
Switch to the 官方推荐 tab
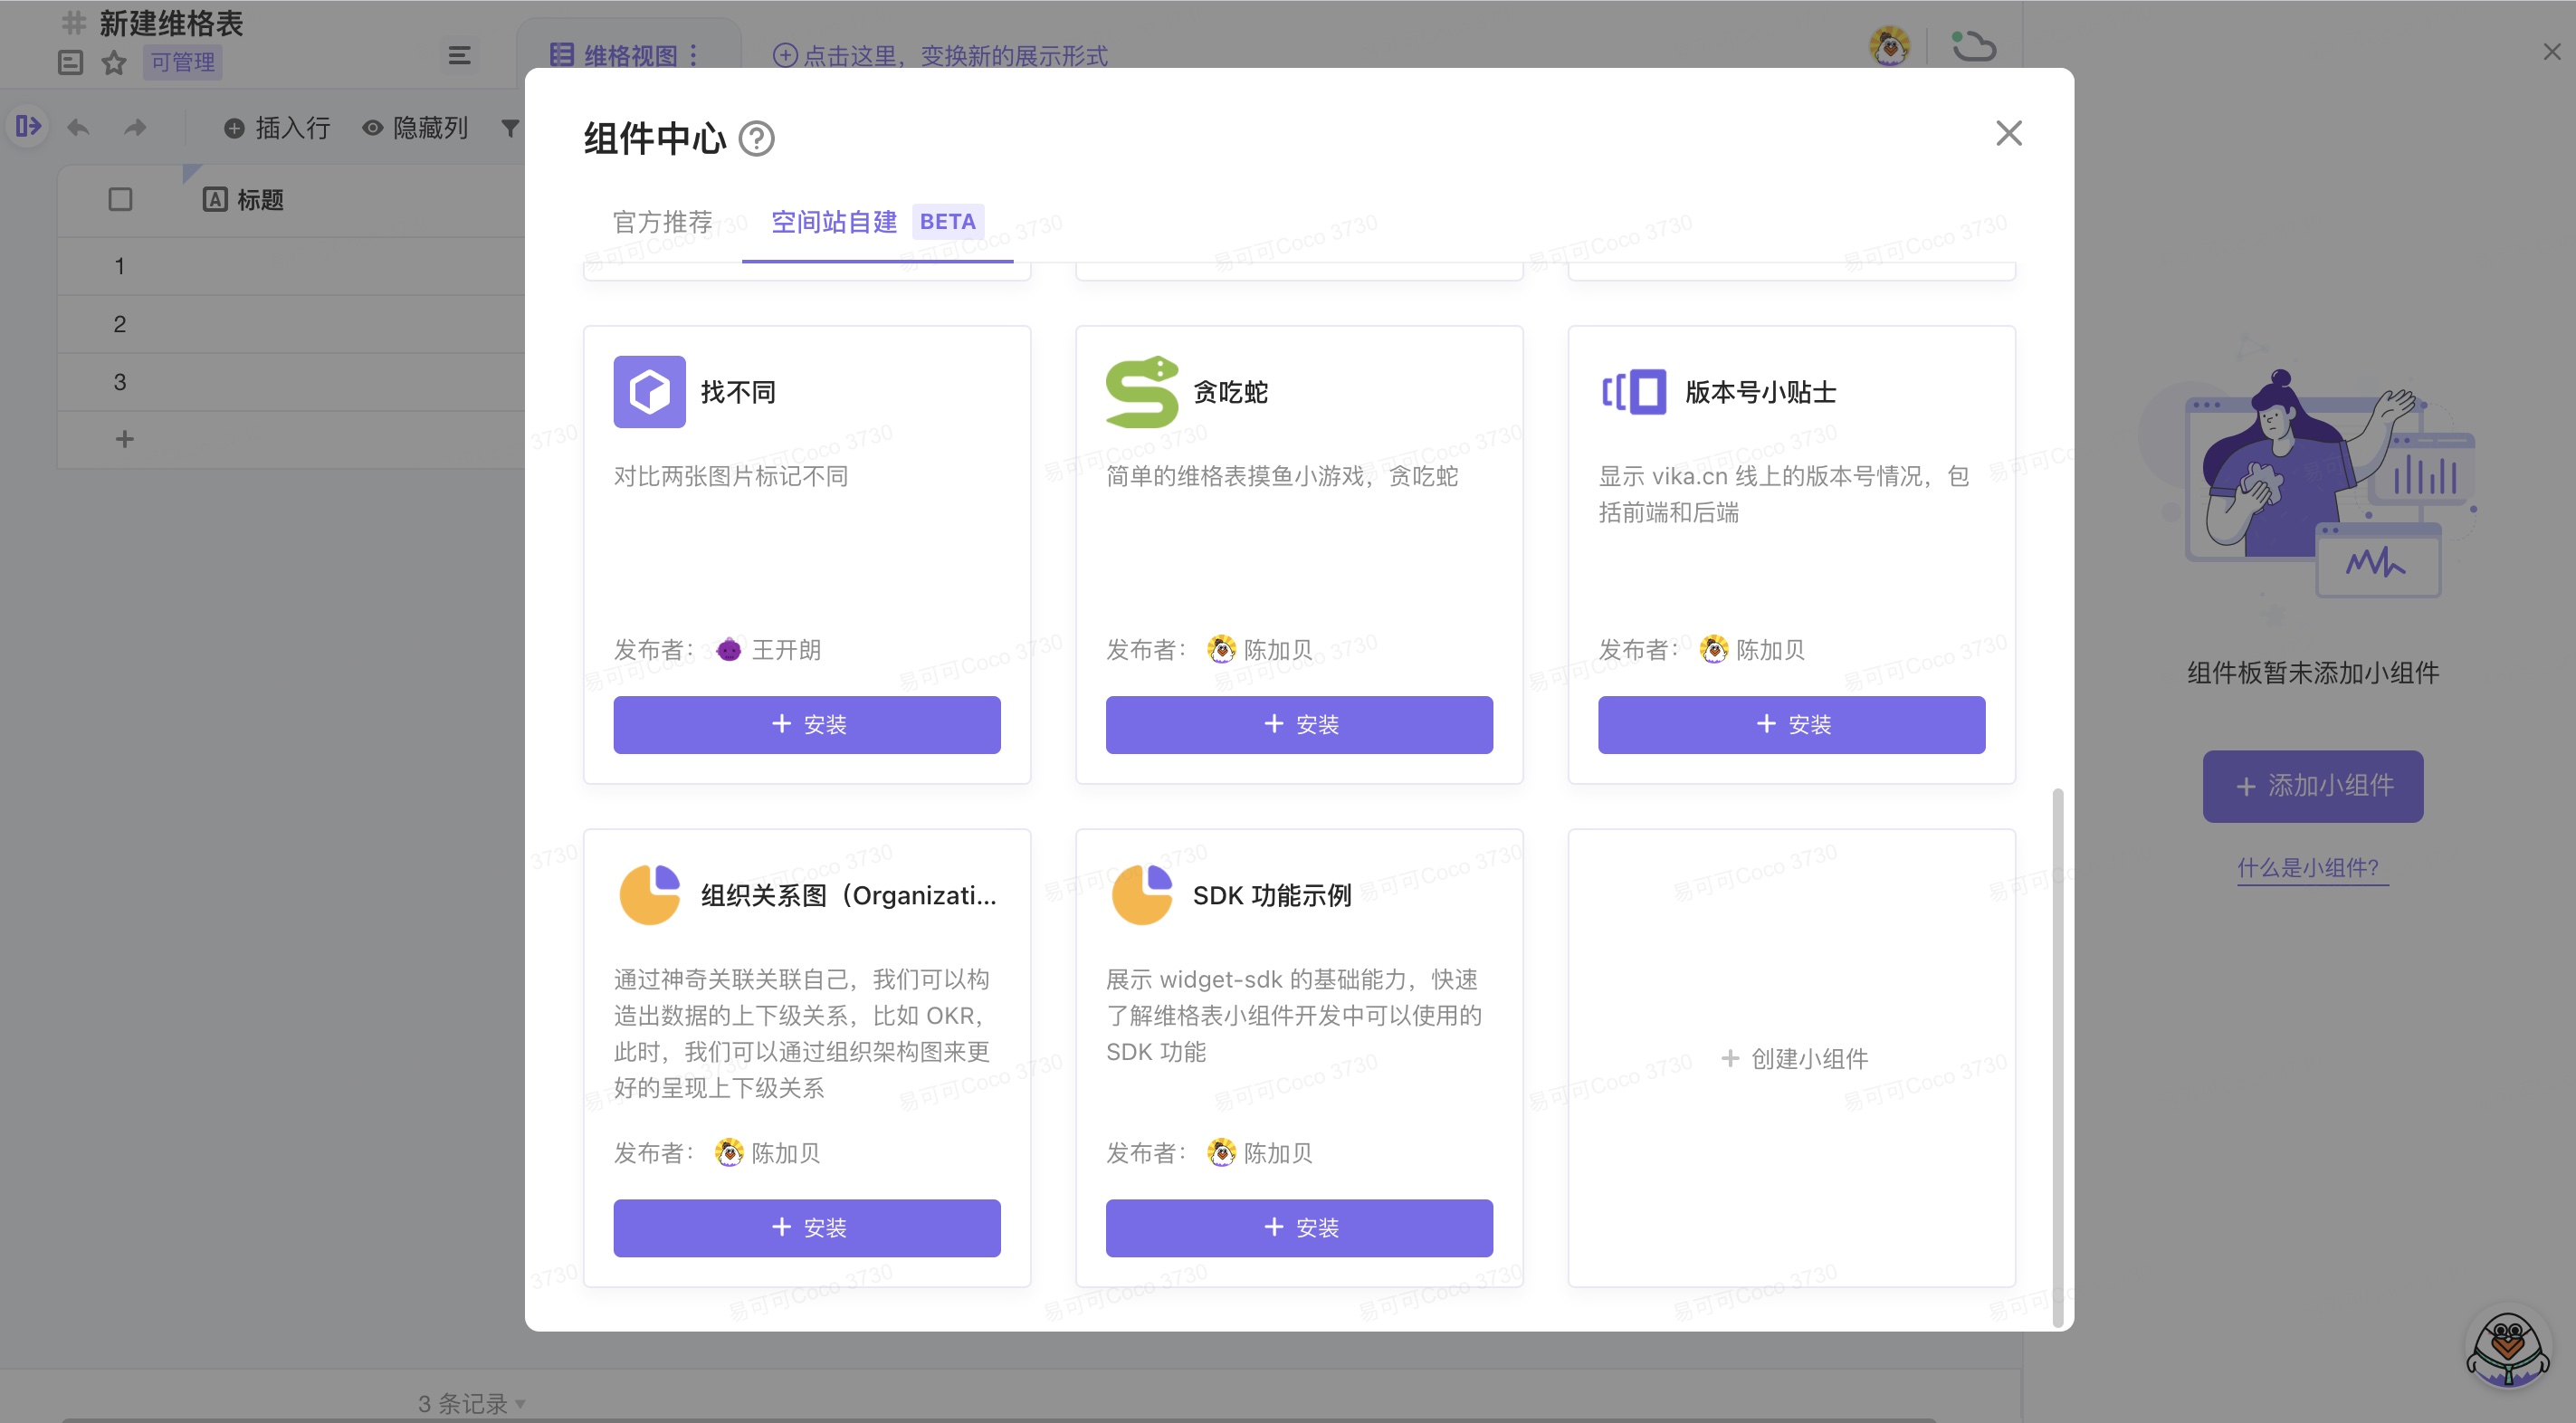(x=662, y=222)
